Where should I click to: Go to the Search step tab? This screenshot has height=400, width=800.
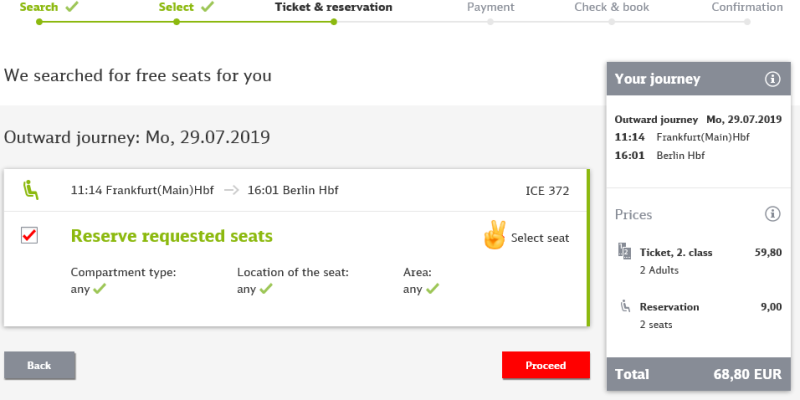(x=39, y=7)
